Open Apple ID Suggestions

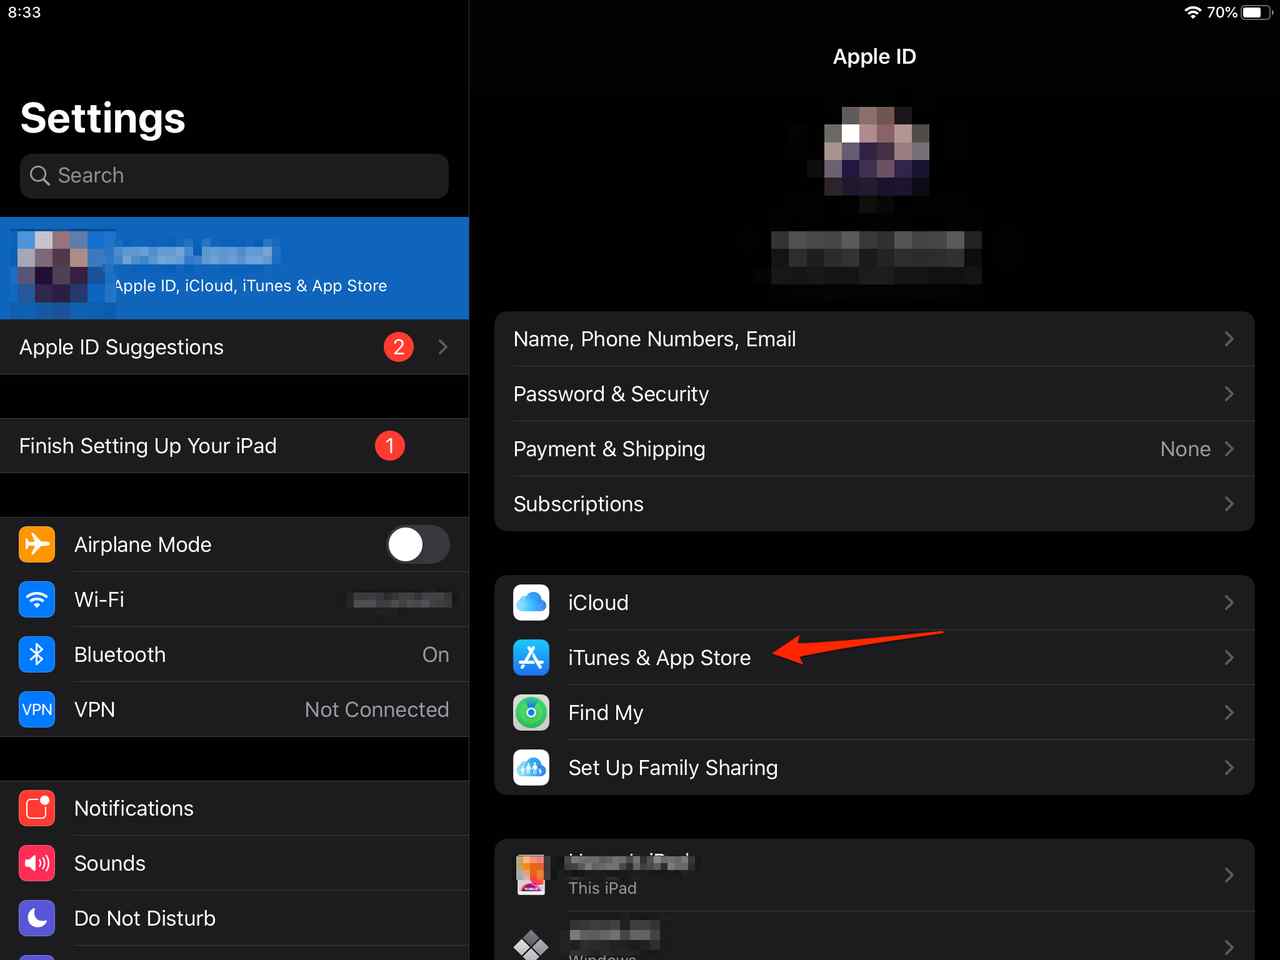(234, 347)
